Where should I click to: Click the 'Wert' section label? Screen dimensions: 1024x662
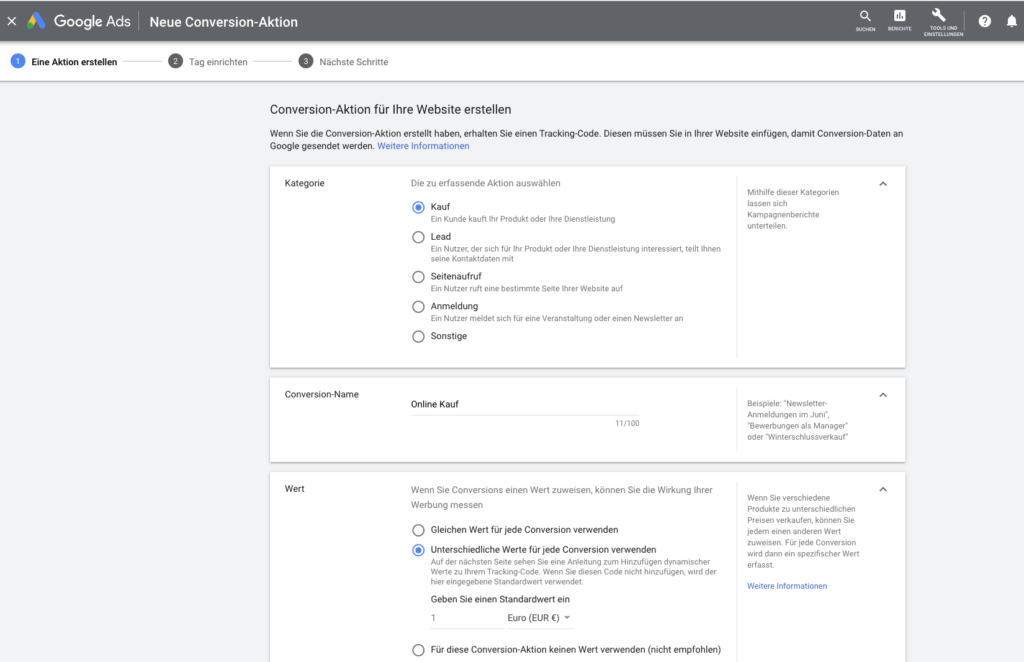pos(295,489)
